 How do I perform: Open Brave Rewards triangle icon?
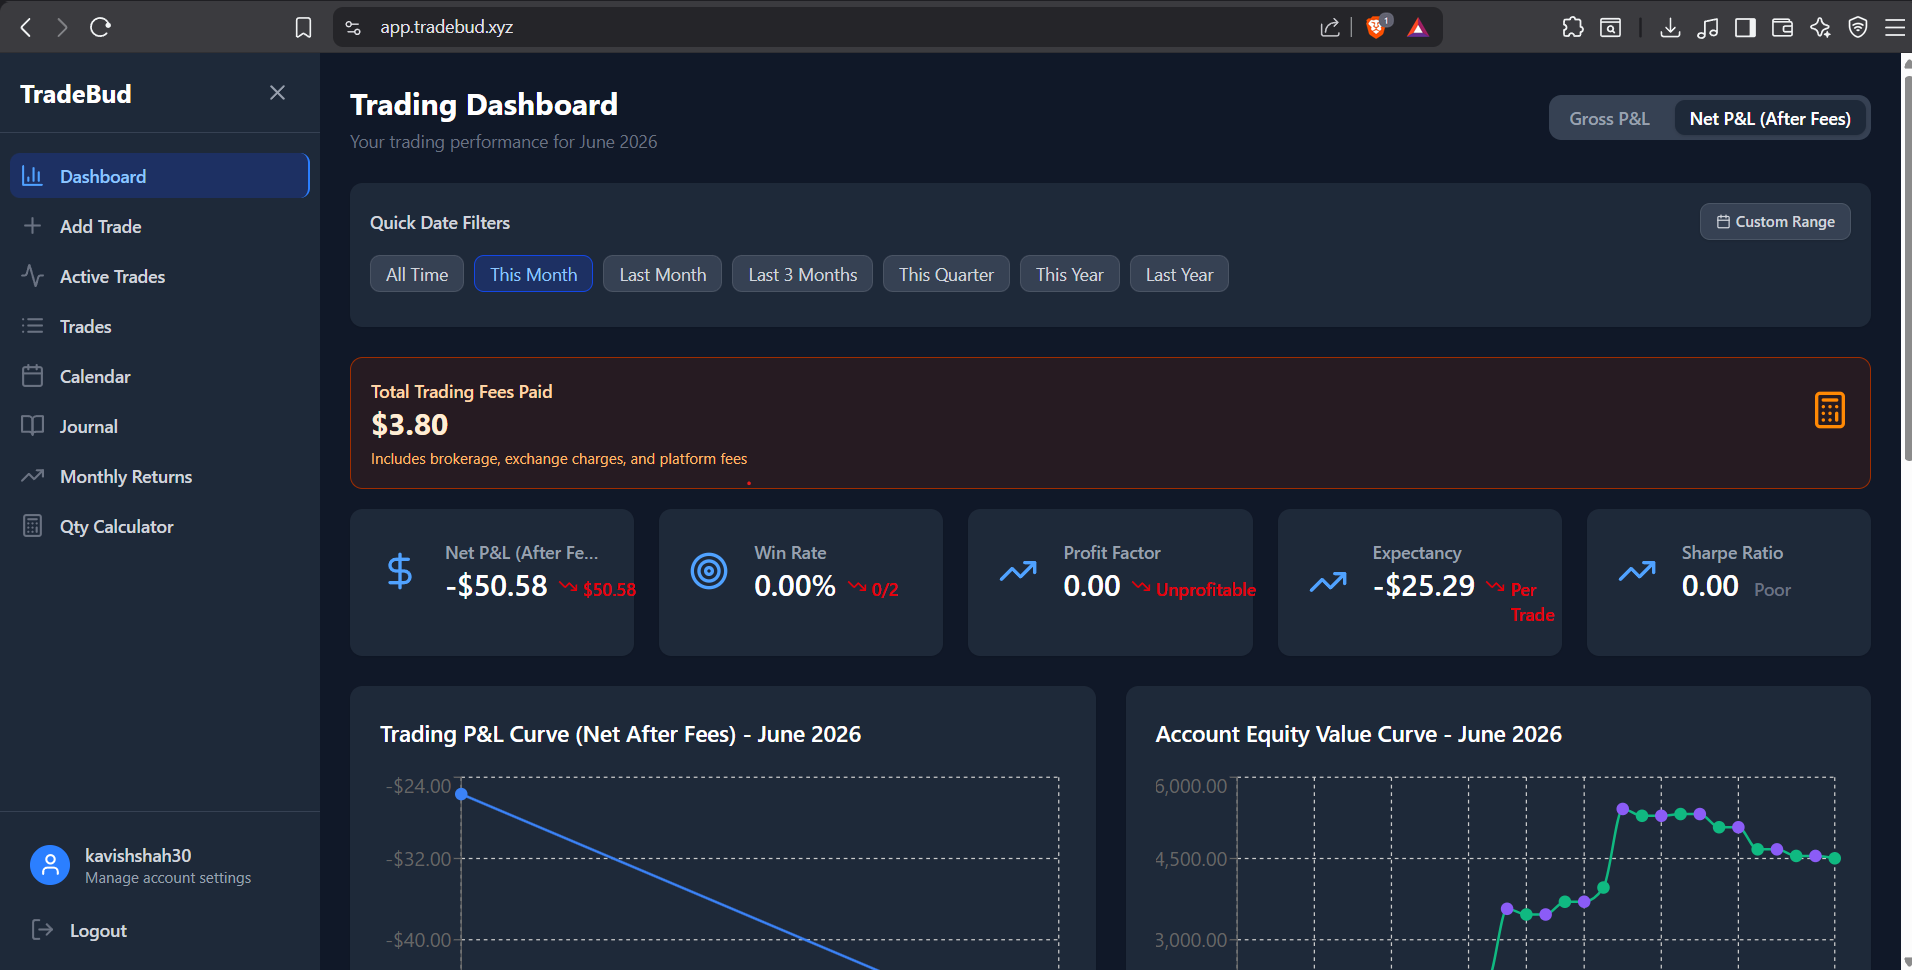[x=1418, y=27]
